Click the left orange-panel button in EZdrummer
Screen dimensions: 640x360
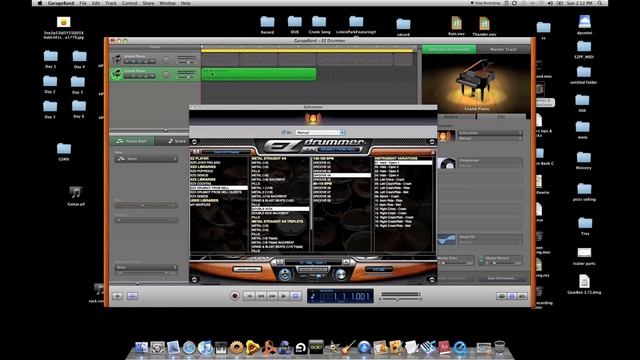tap(247, 269)
